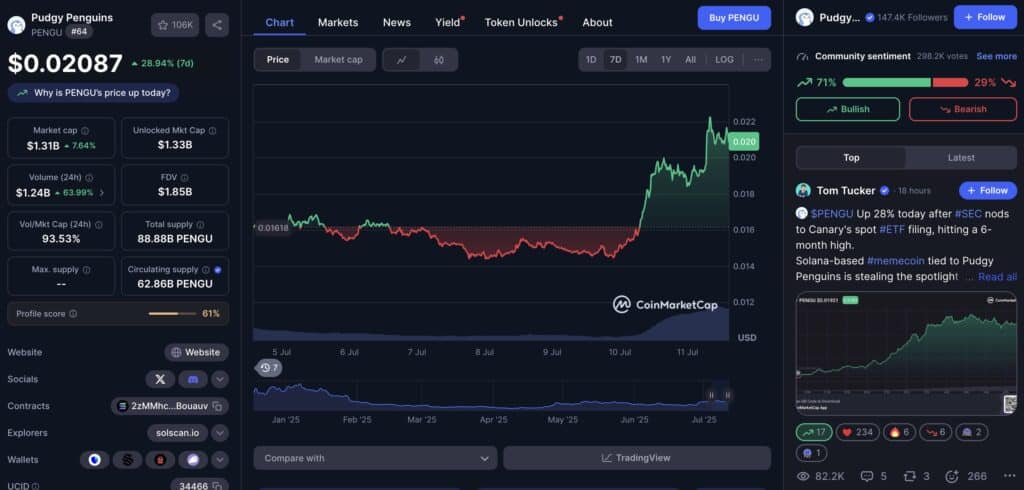1024x490 pixels.
Task: Select the blue circular wallet icon
Action: (x=95, y=460)
